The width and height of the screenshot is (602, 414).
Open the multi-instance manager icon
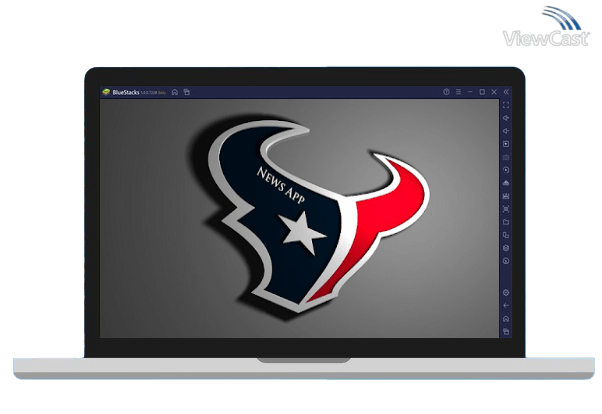click(506, 235)
